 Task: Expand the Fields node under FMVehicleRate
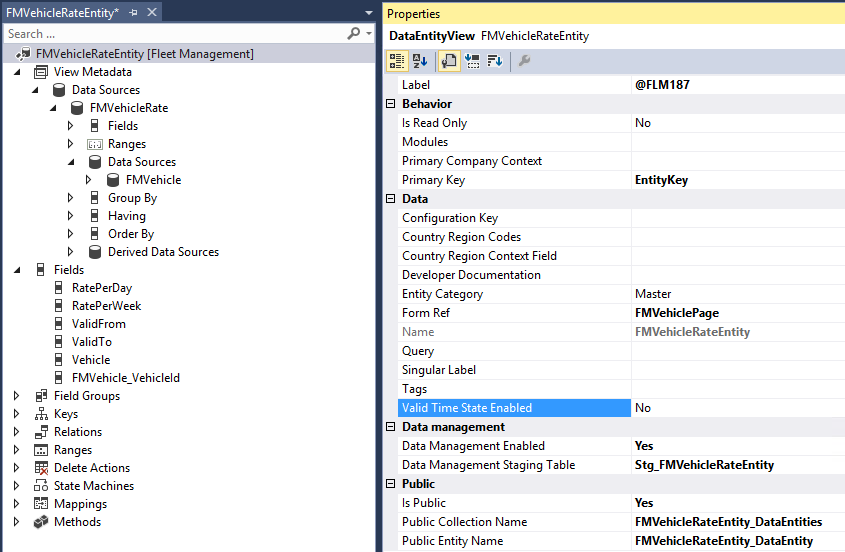point(71,126)
